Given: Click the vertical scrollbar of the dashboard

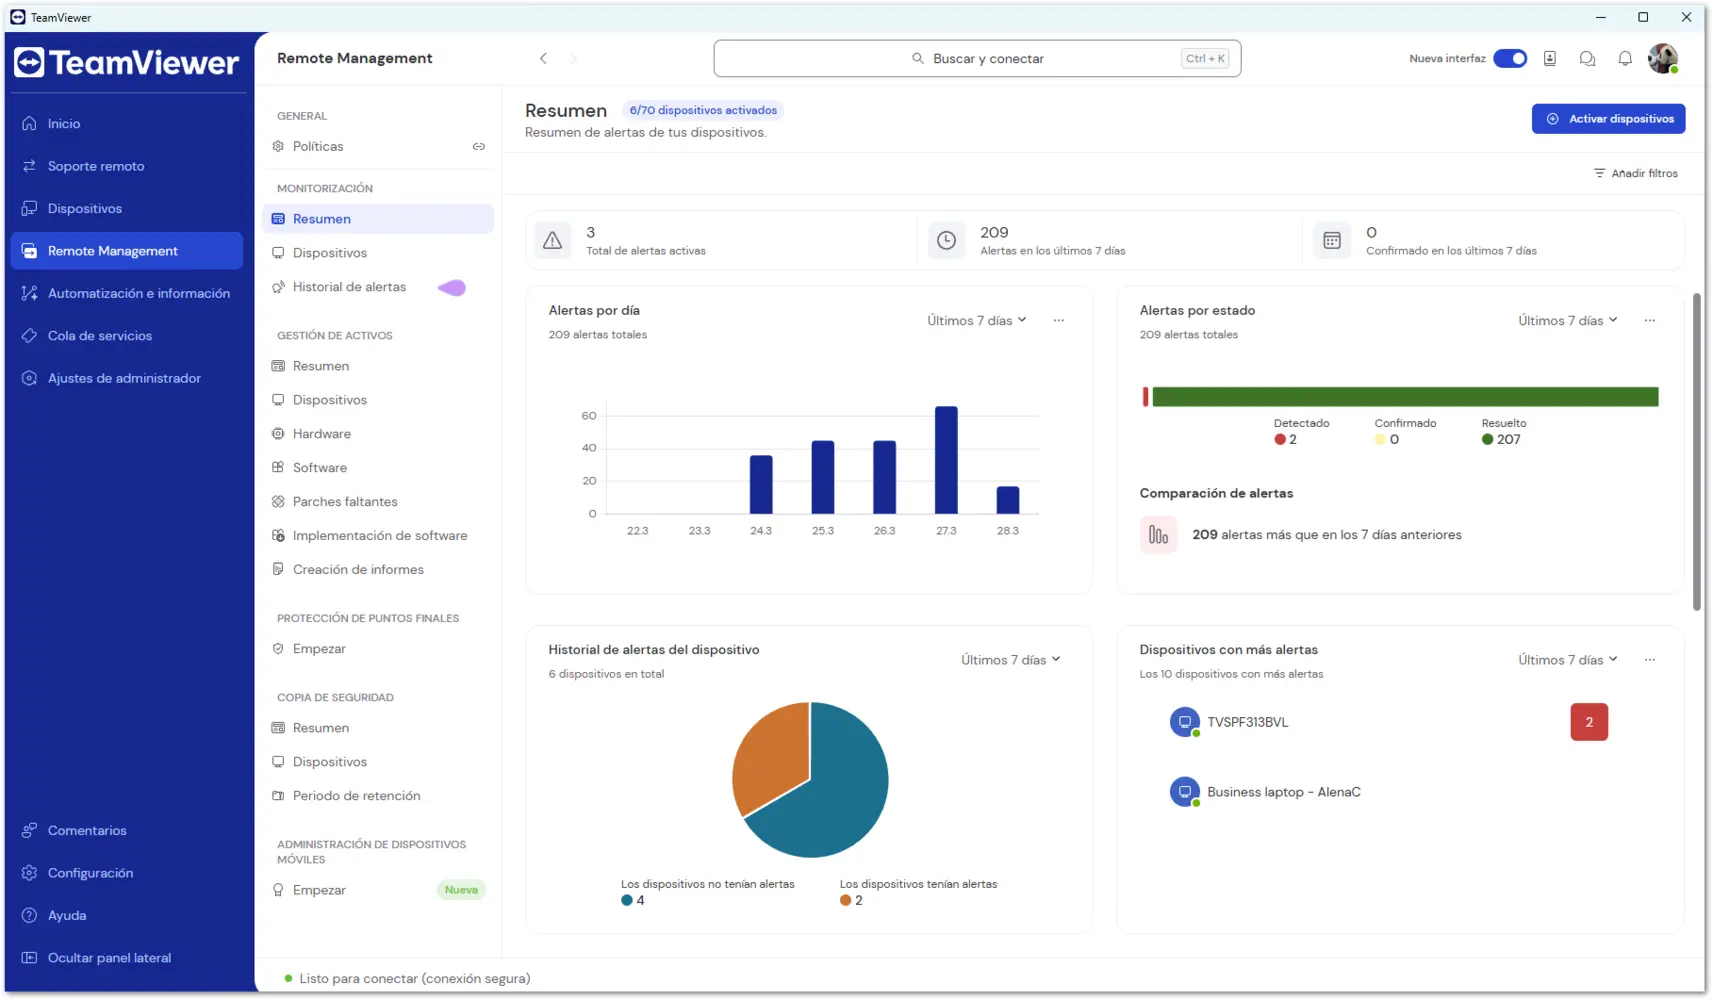Looking at the screenshot, I should pyautogui.click(x=1697, y=452).
